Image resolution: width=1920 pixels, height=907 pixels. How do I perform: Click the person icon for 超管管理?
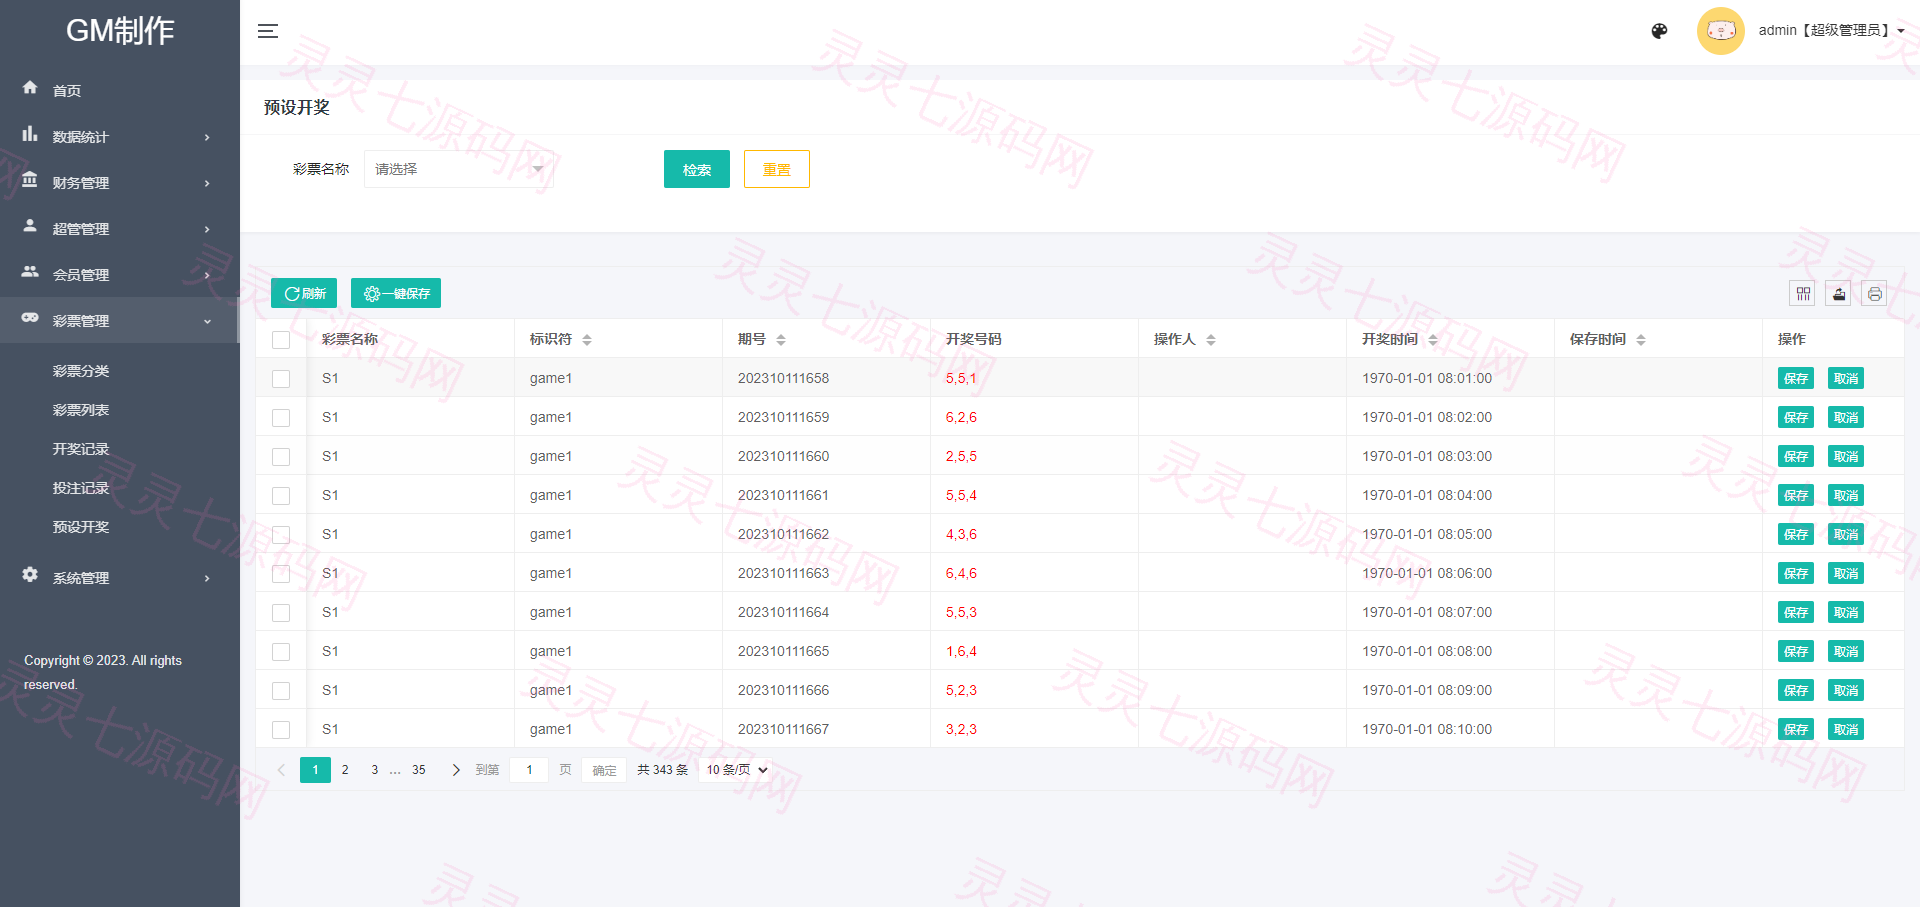coord(30,226)
